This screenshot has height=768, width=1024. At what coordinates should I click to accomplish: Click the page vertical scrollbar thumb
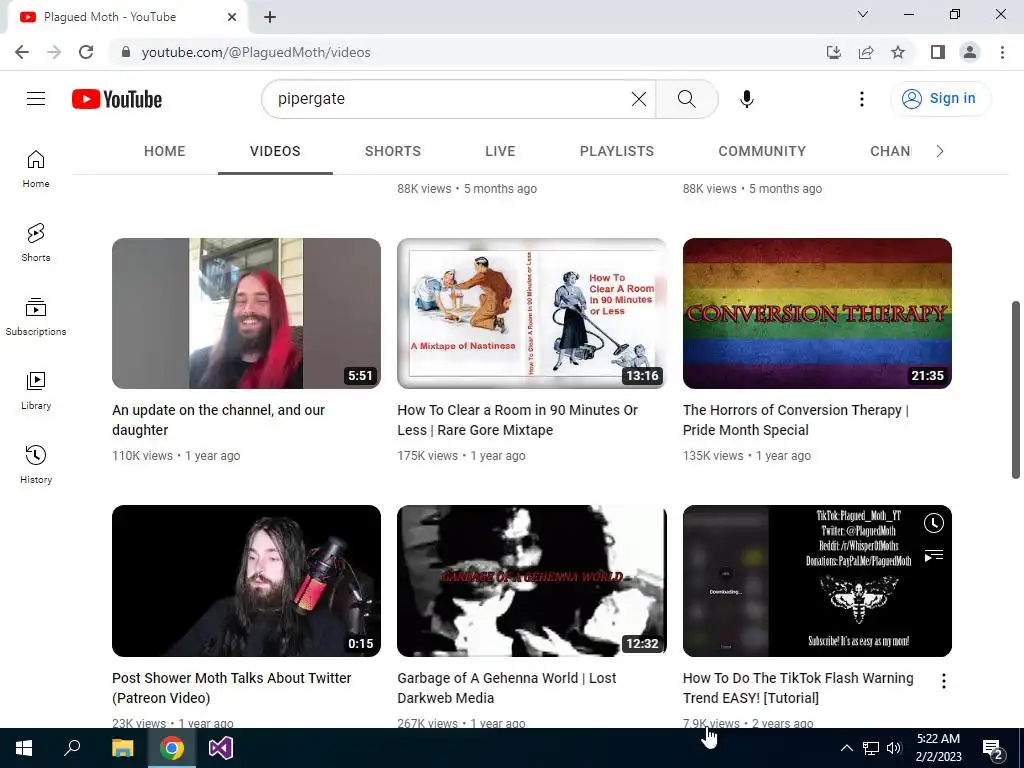[x=1016, y=390]
